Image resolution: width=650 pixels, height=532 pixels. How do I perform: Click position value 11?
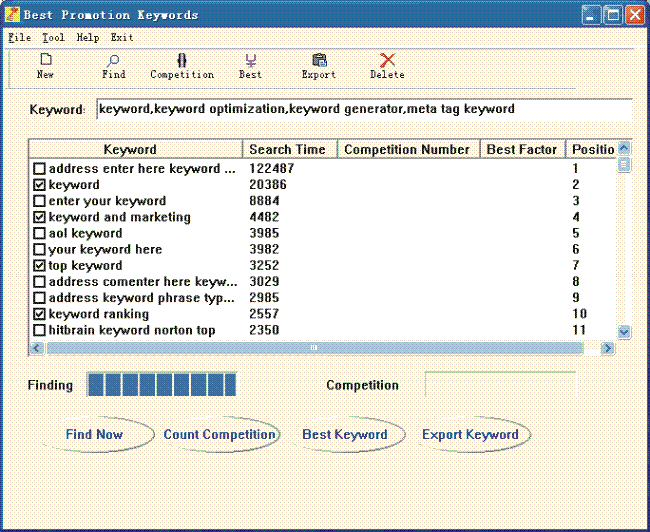tap(579, 330)
